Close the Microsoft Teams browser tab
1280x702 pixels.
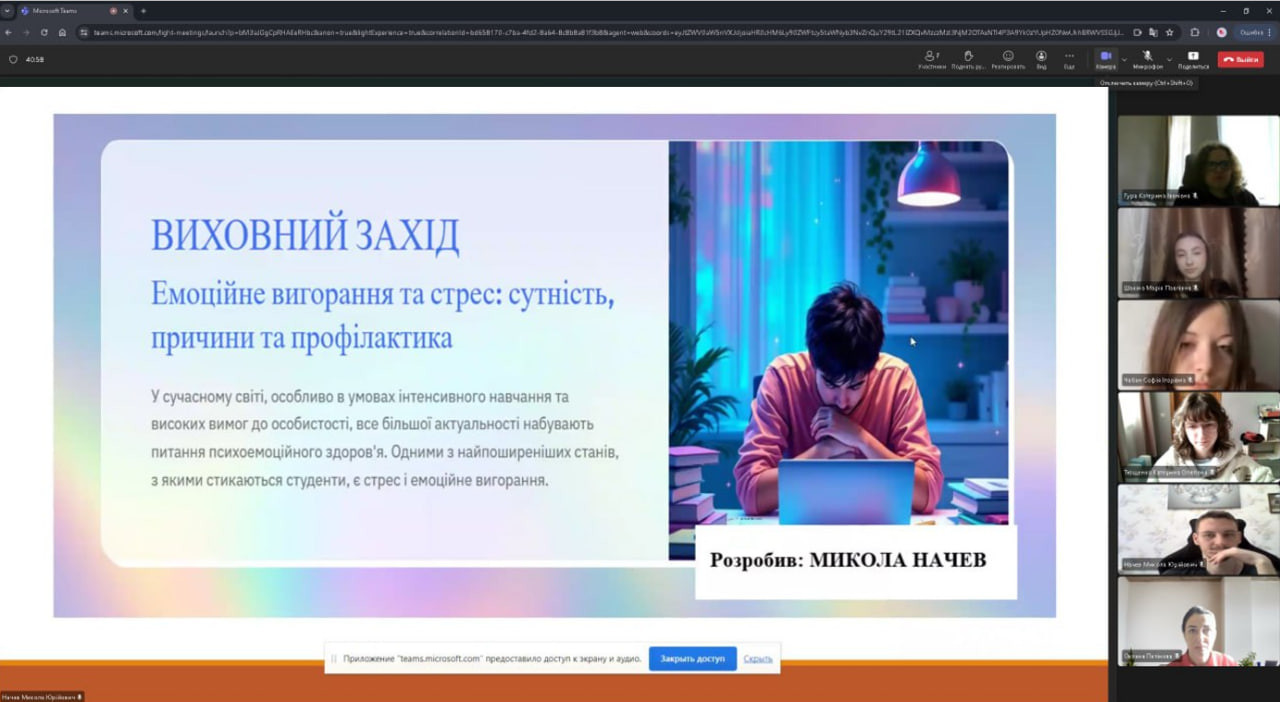pyautogui.click(x=125, y=10)
